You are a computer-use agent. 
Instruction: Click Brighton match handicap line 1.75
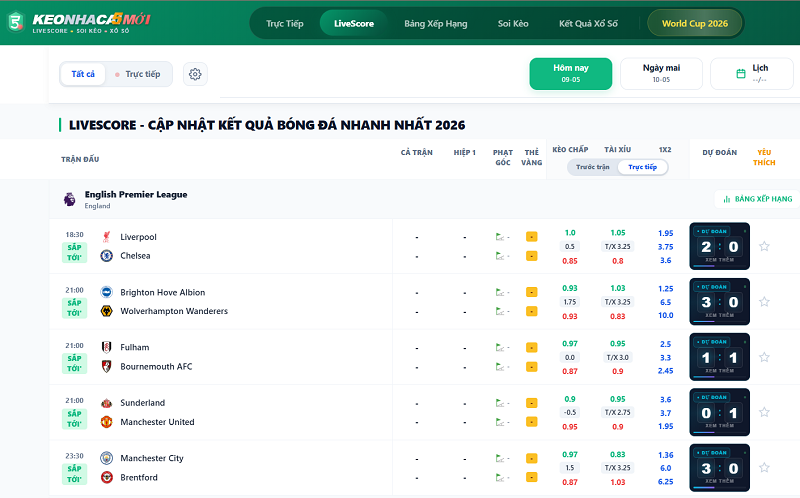[x=570, y=302]
